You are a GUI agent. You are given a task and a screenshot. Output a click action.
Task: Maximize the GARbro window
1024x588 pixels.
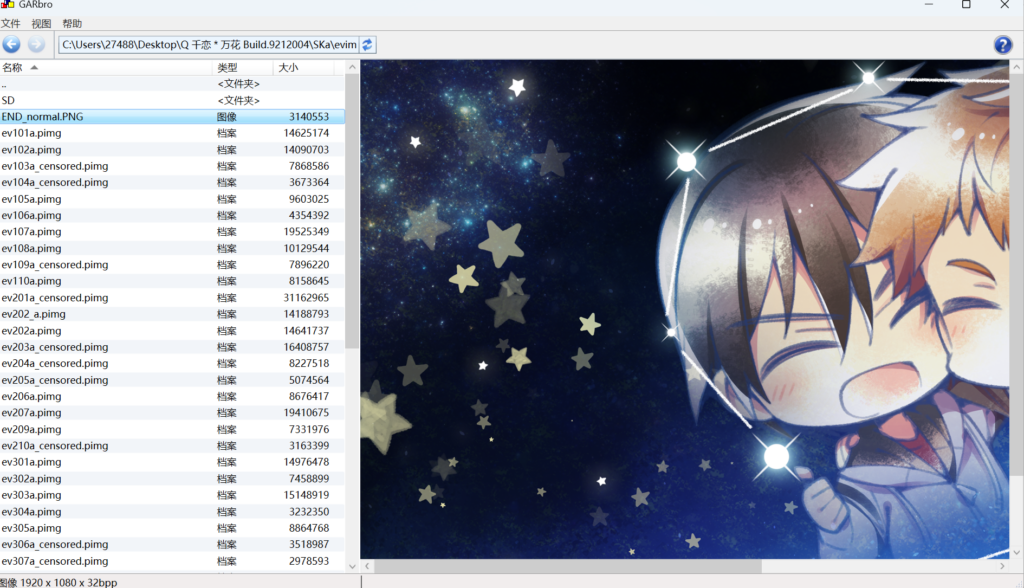point(966,5)
